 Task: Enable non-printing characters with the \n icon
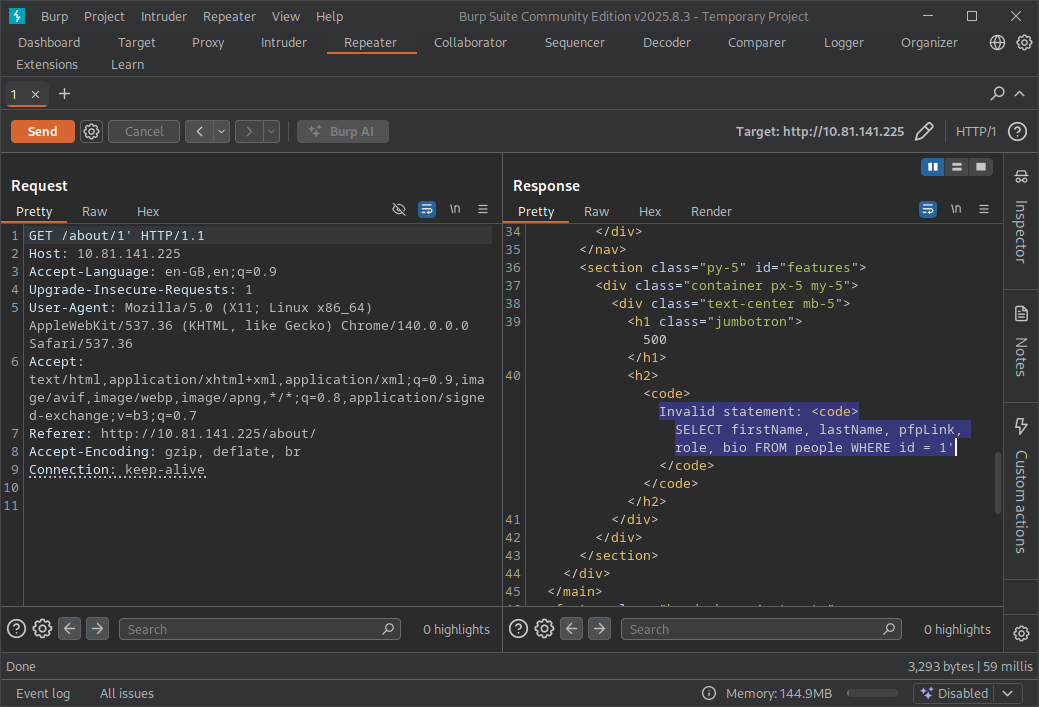tap(956, 209)
